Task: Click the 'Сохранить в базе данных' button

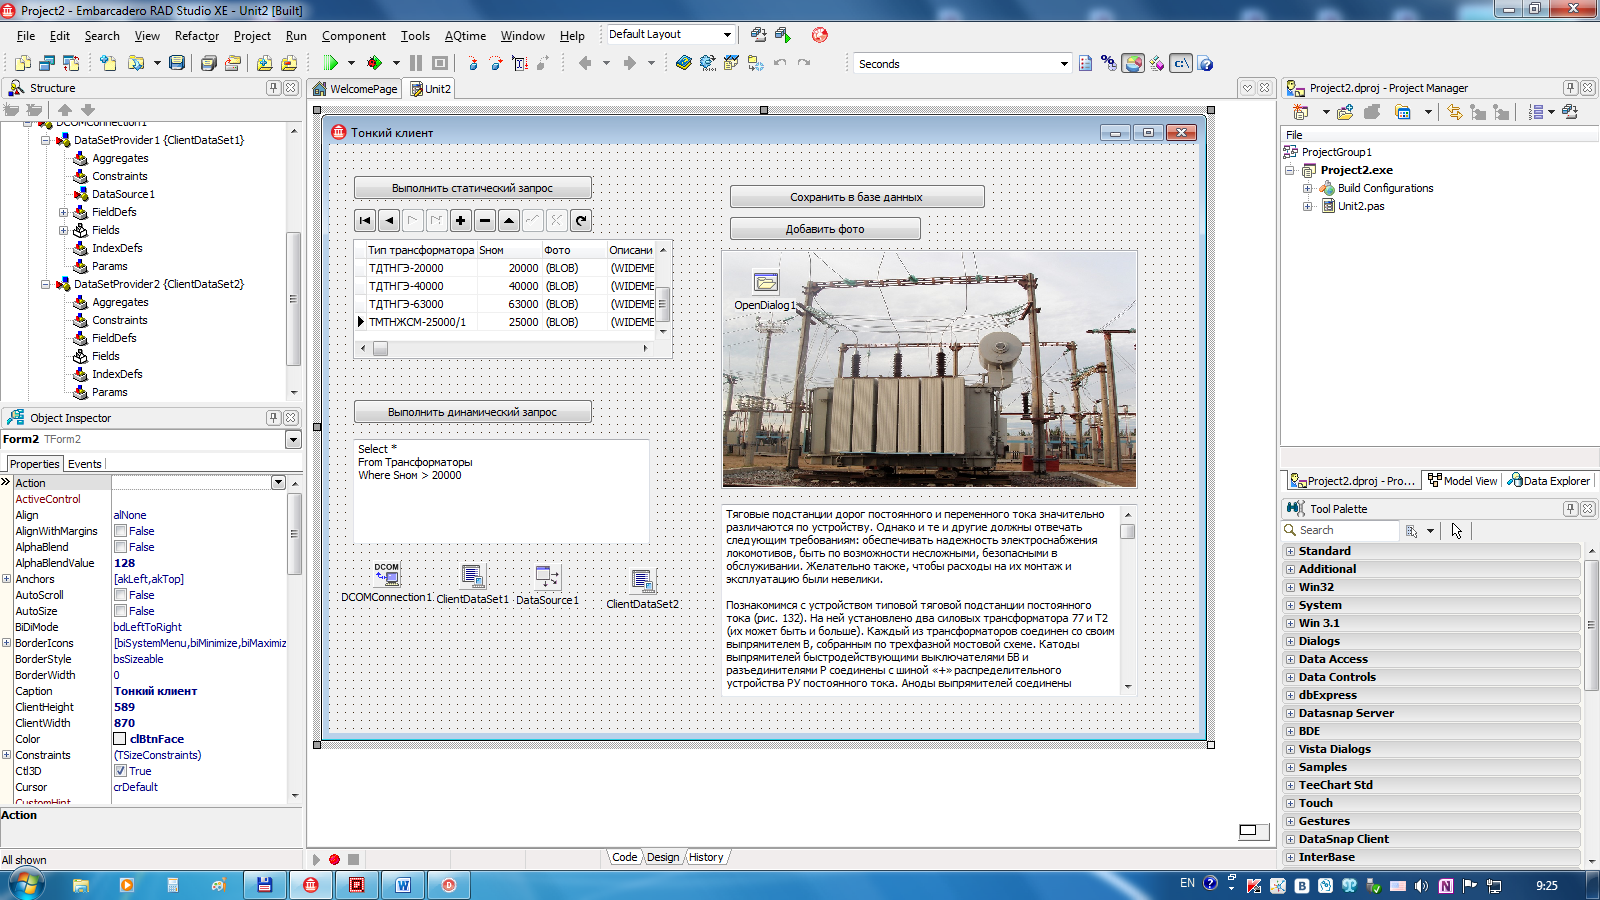Action: pos(856,197)
